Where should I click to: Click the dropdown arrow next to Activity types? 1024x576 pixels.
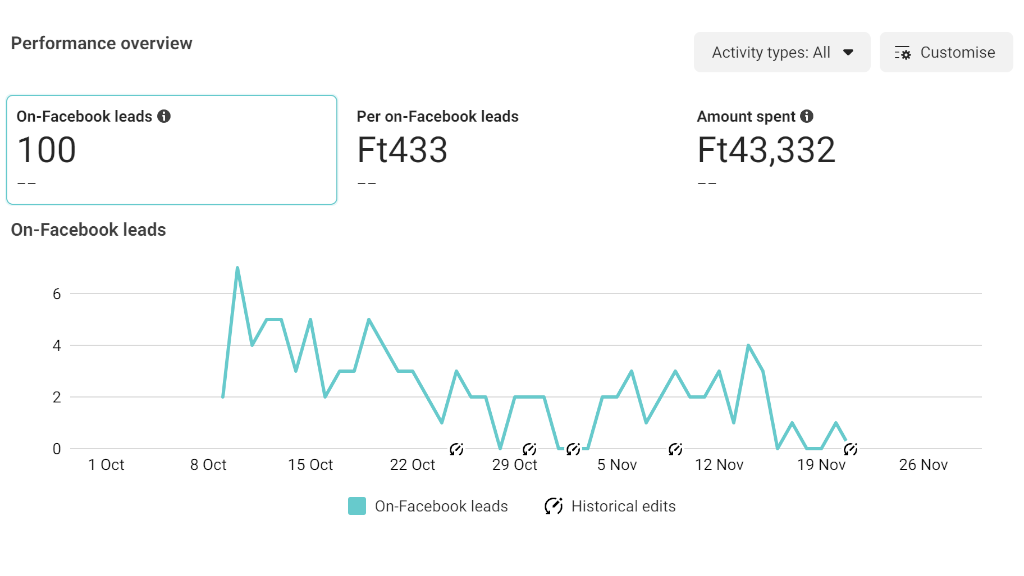(x=848, y=53)
